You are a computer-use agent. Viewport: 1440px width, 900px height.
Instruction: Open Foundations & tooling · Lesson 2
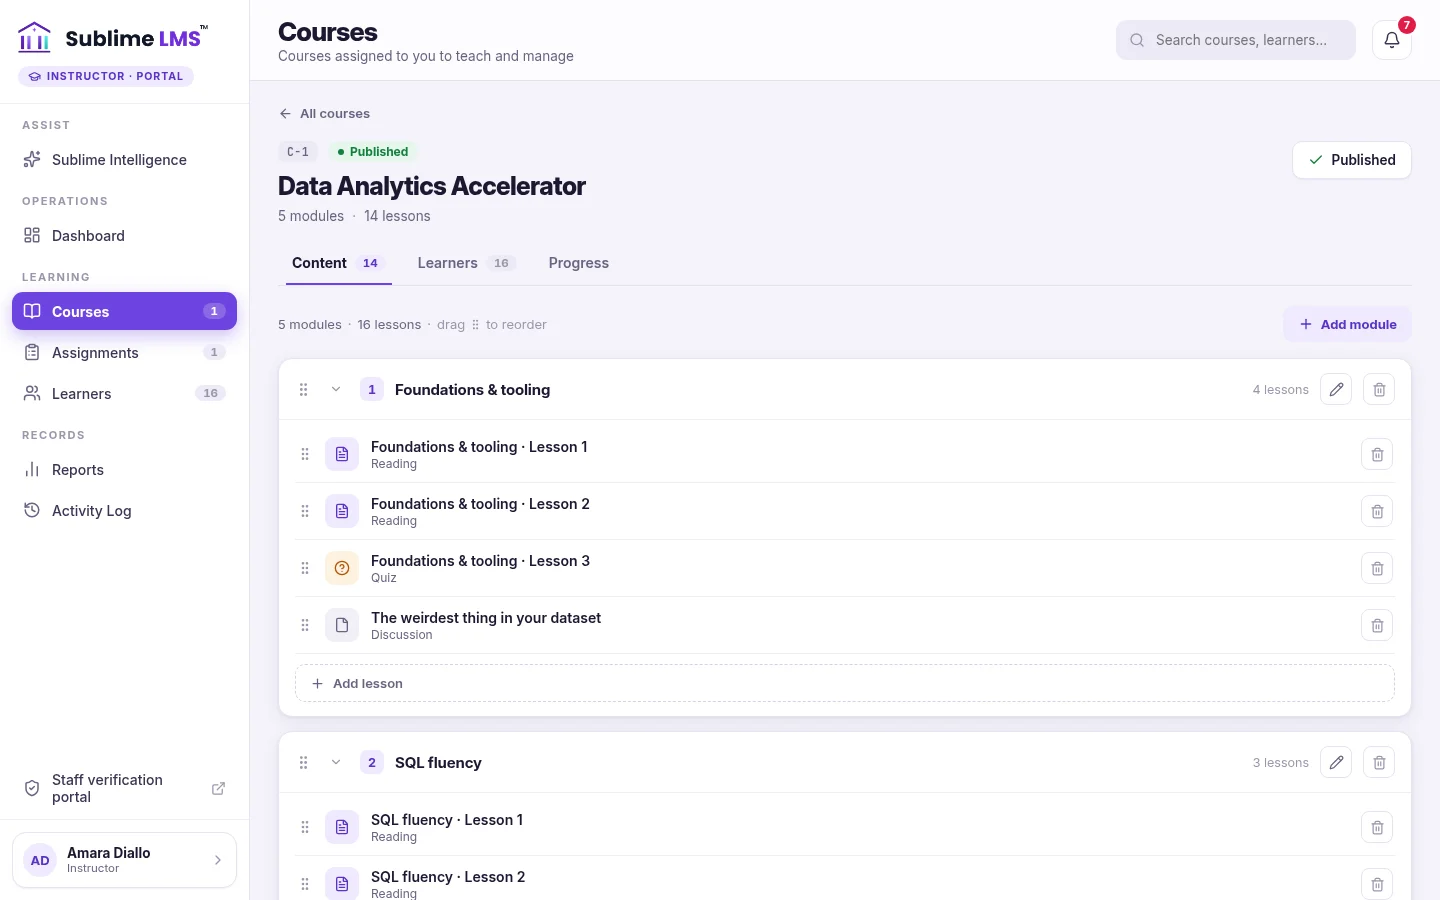pyautogui.click(x=480, y=504)
